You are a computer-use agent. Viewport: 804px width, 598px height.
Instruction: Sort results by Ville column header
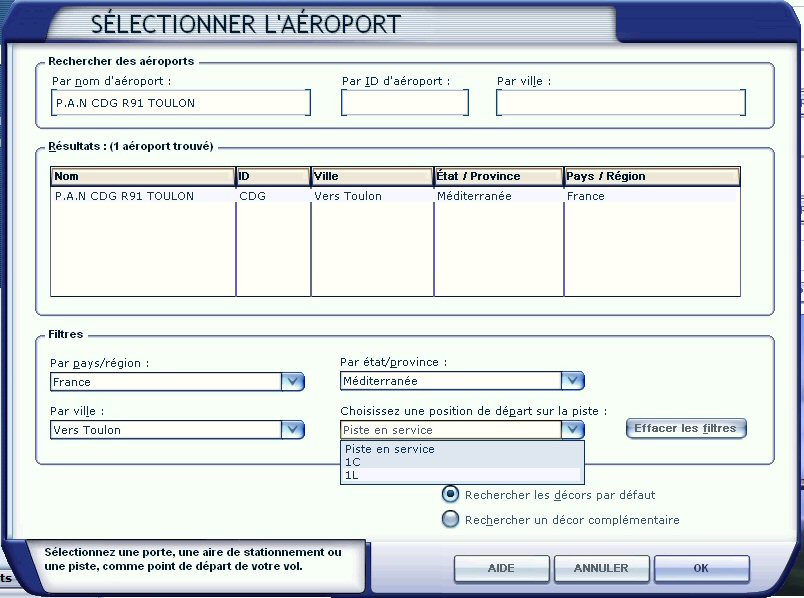[372, 176]
